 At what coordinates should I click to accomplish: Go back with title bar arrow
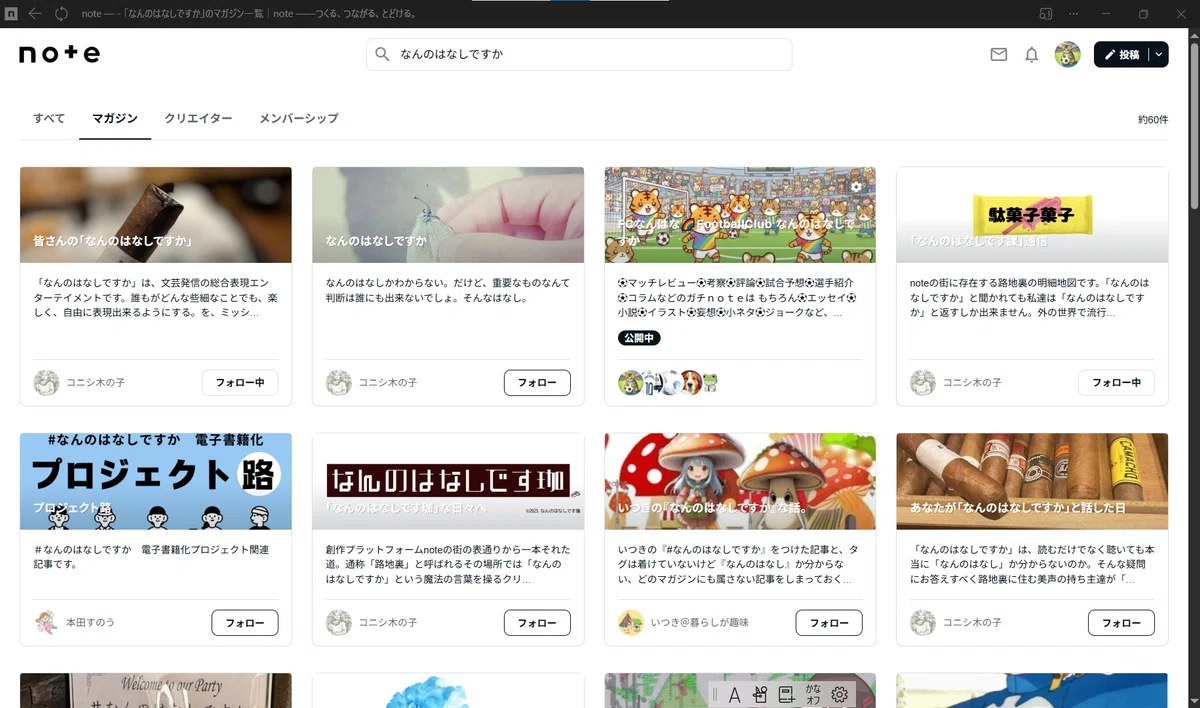click(35, 14)
